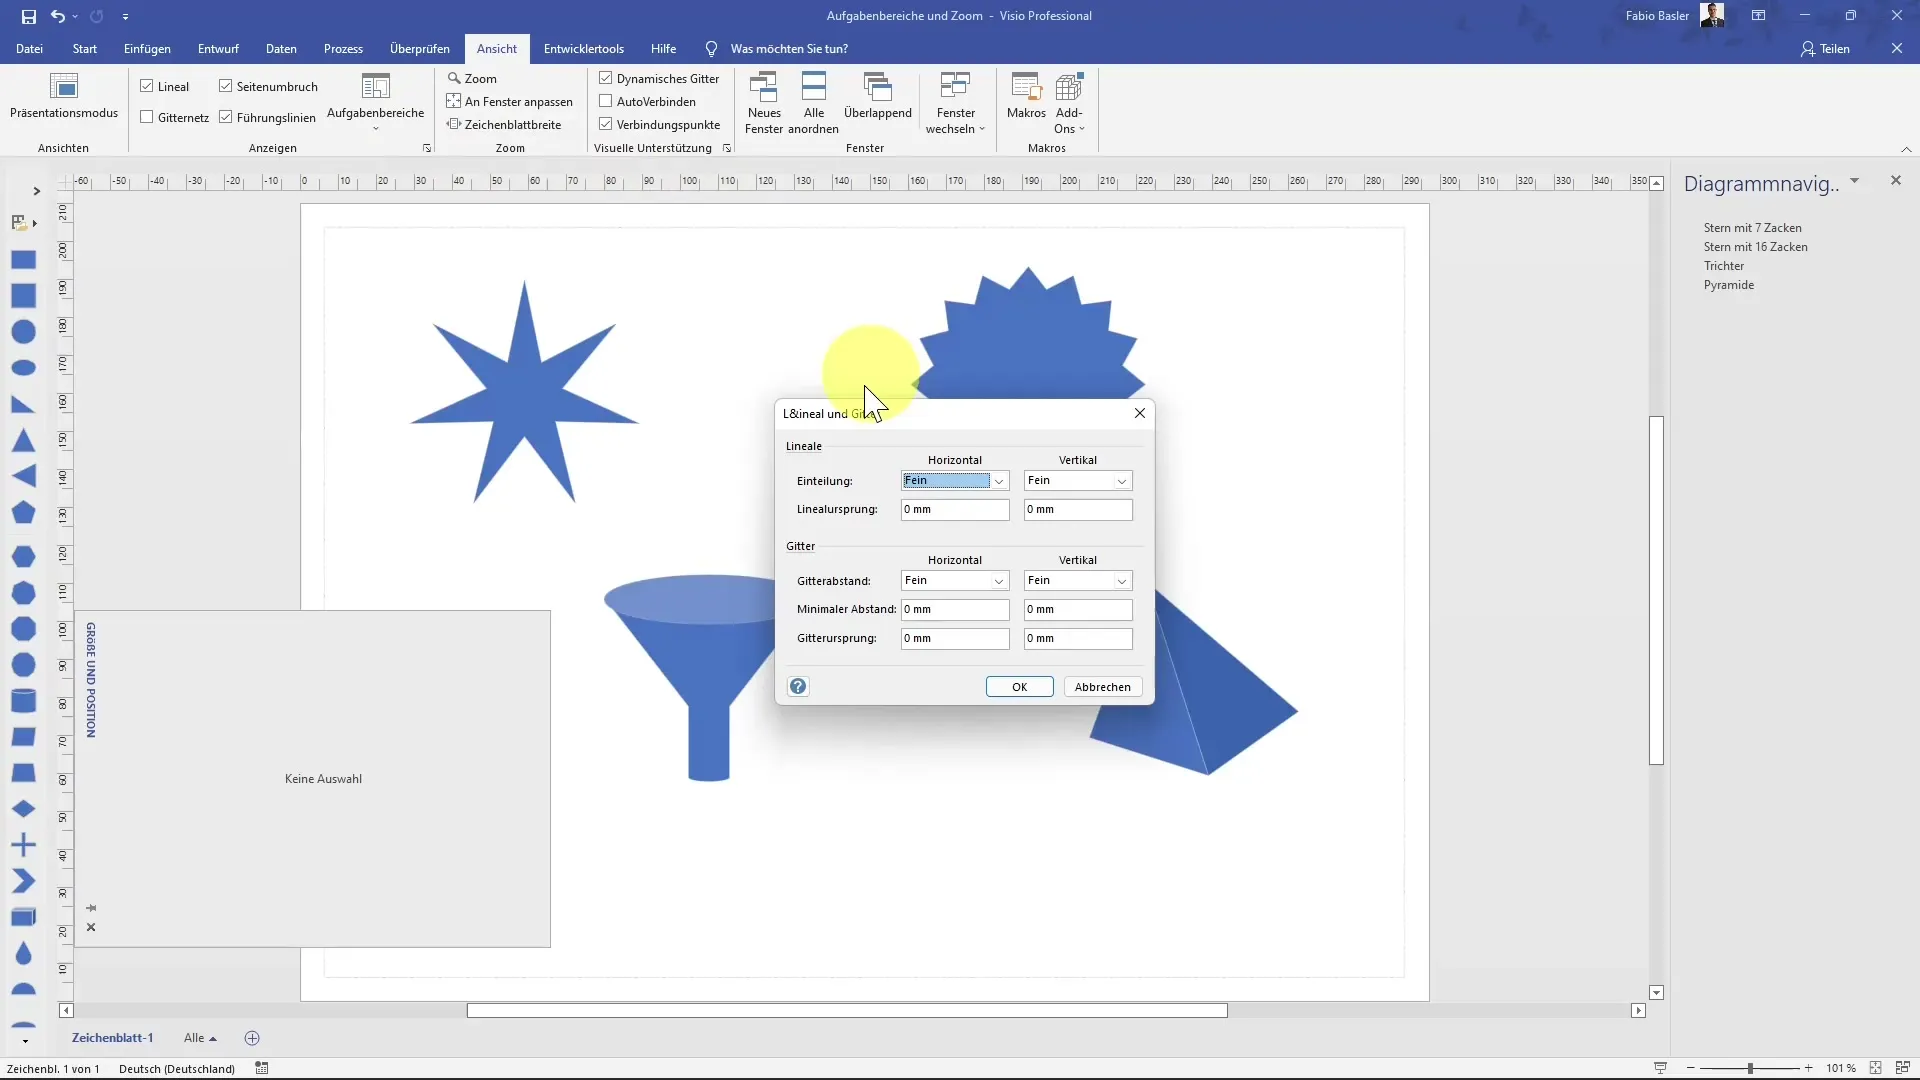
Task: Select the diamond shape in sidebar
Action: point(23,809)
